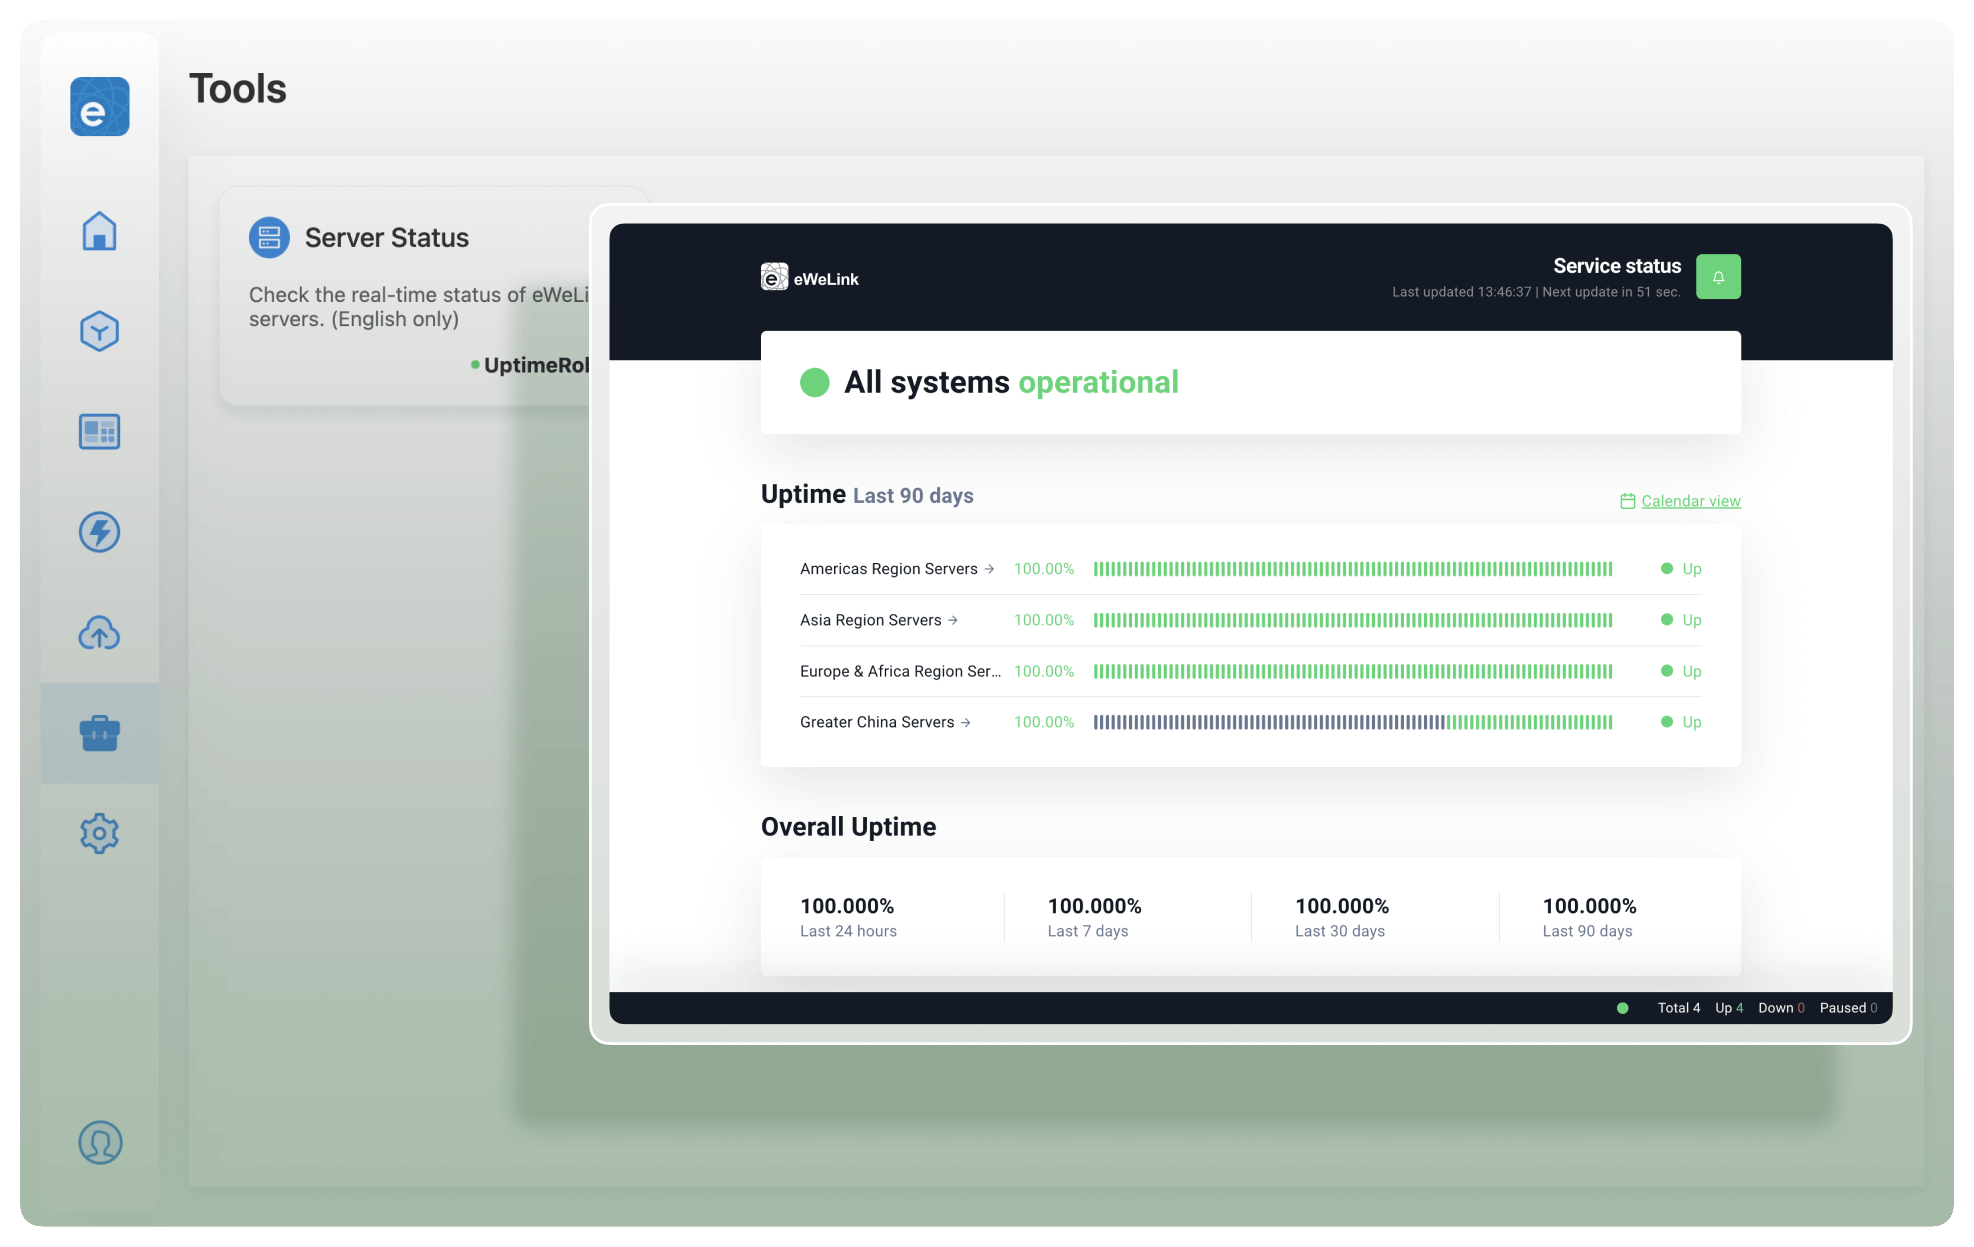Select the toolbox Tools icon in sidebar
Image resolution: width=1974 pixels, height=1247 pixels.
[100, 733]
